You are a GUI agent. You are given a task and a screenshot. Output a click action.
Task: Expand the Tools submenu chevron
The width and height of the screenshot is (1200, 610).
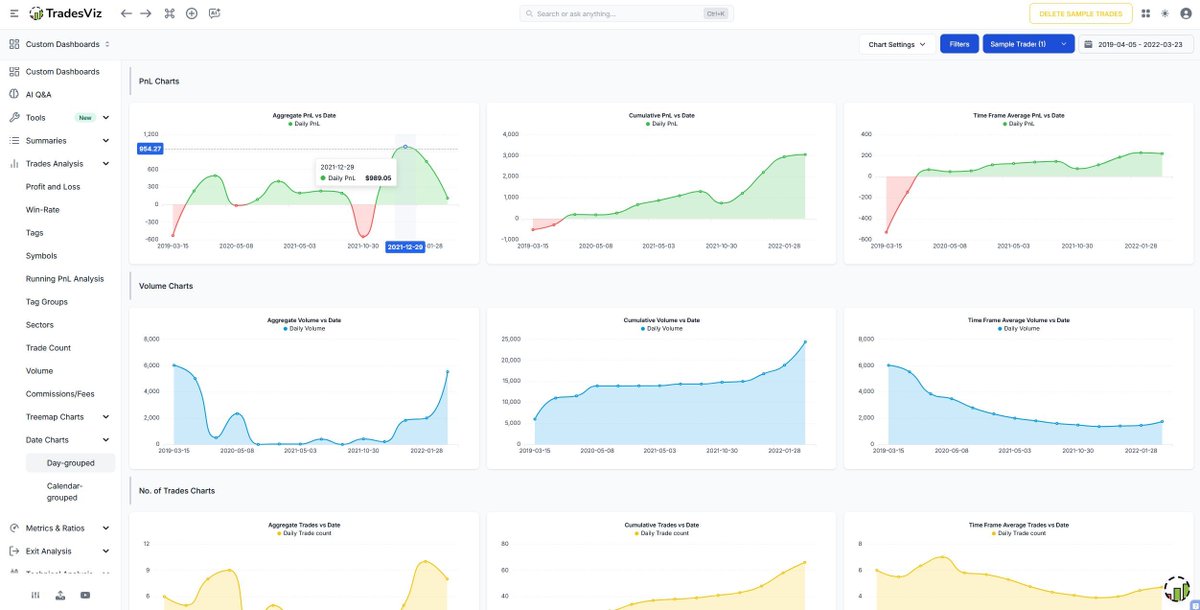tap(106, 118)
